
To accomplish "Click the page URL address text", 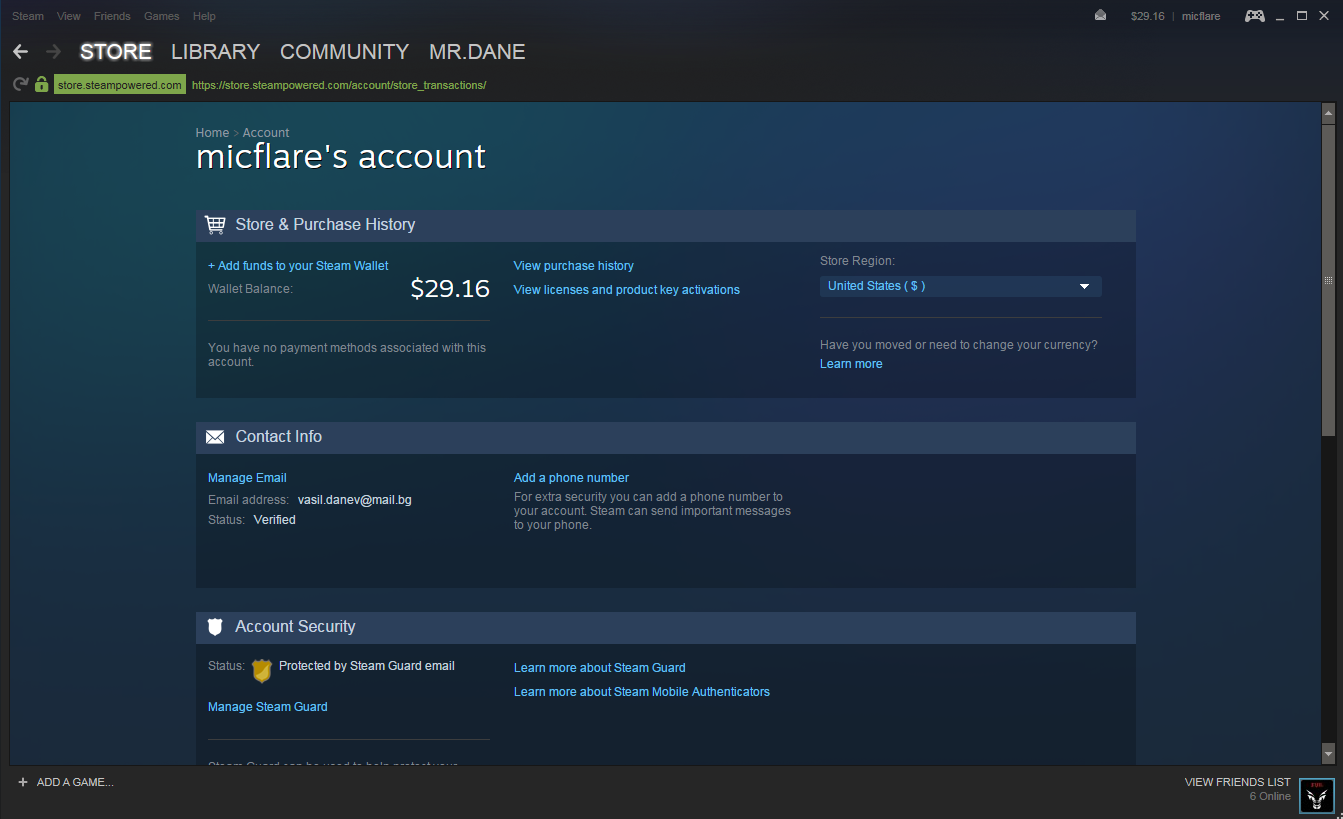I will point(339,85).
